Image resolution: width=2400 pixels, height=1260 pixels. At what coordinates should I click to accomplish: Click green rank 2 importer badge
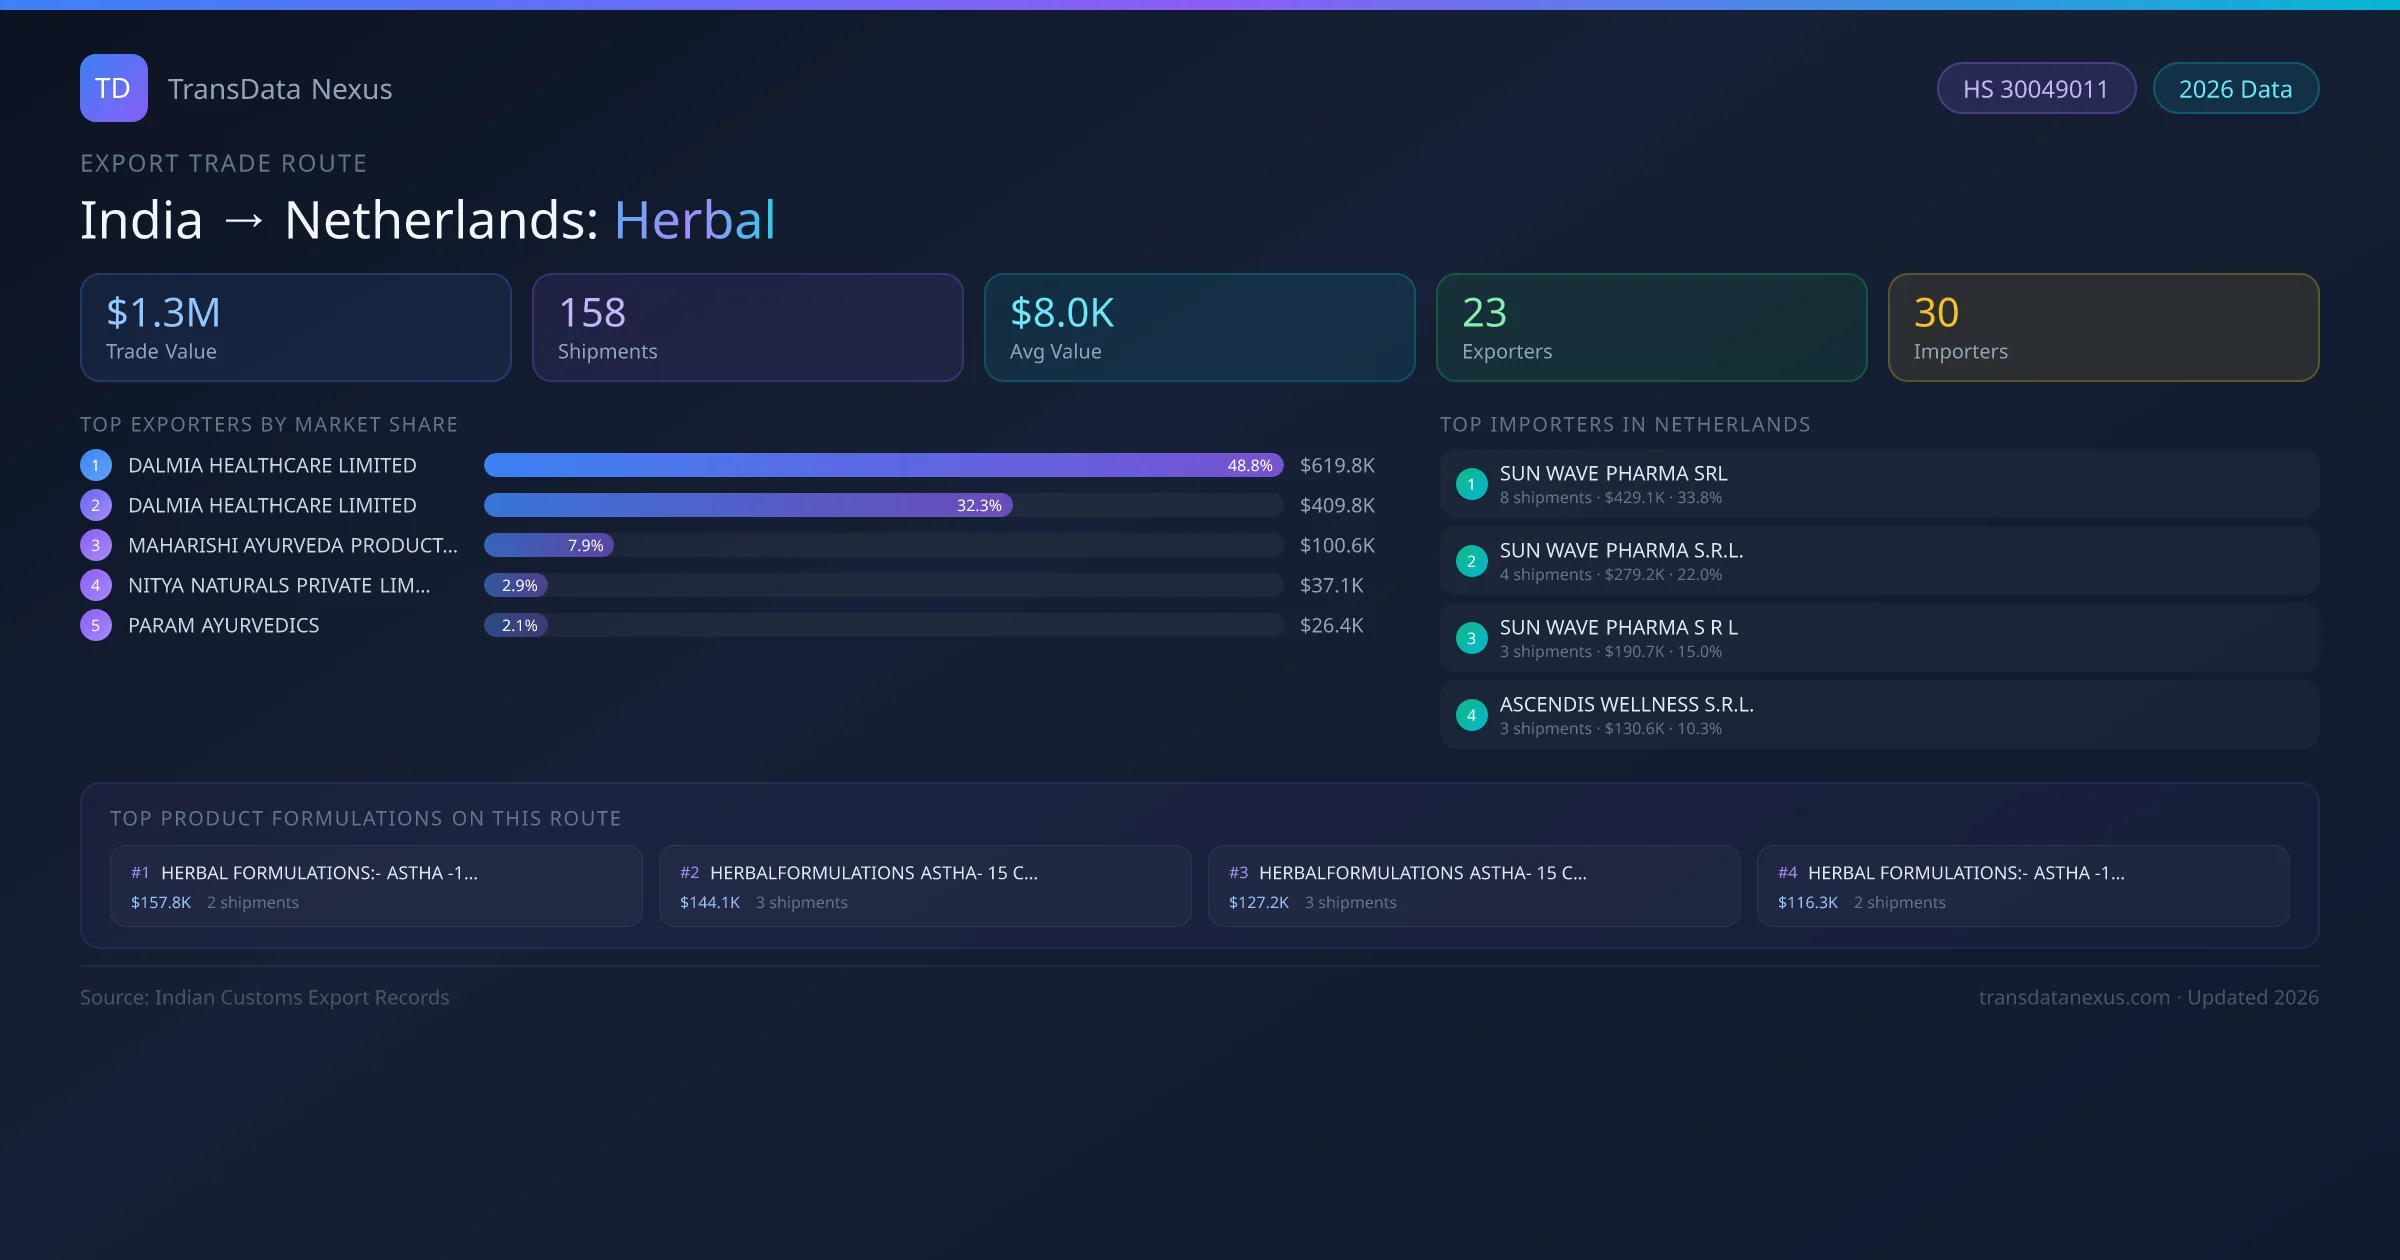pos(1471,561)
